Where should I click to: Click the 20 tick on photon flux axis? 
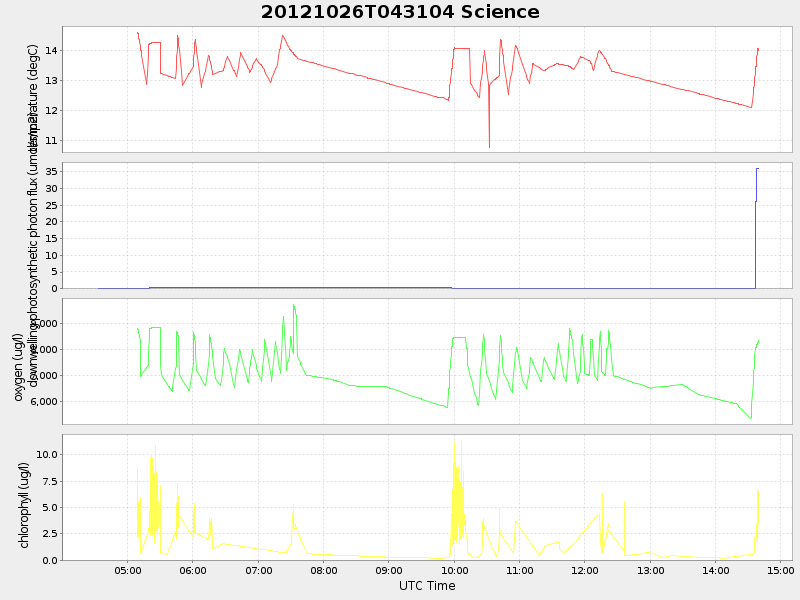[x=51, y=221]
